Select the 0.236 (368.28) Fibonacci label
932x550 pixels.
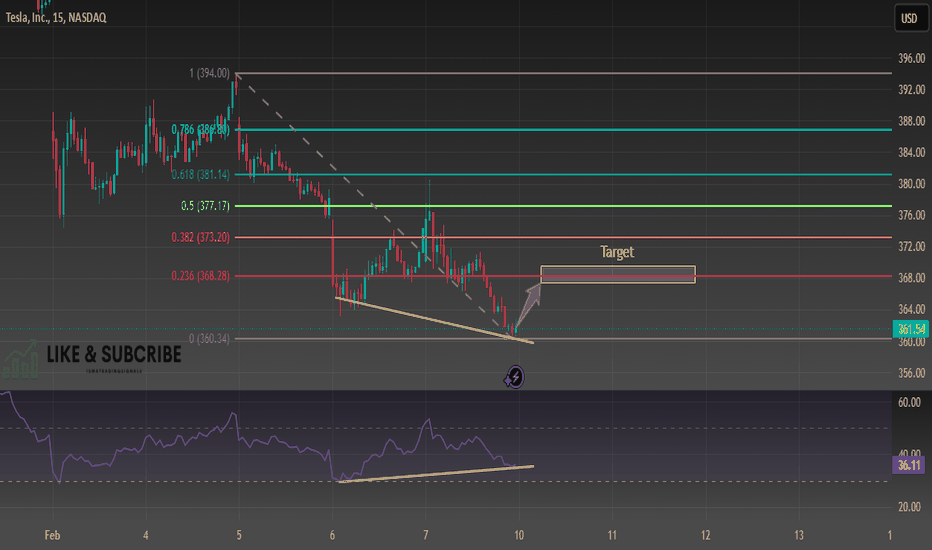pyautogui.click(x=200, y=276)
